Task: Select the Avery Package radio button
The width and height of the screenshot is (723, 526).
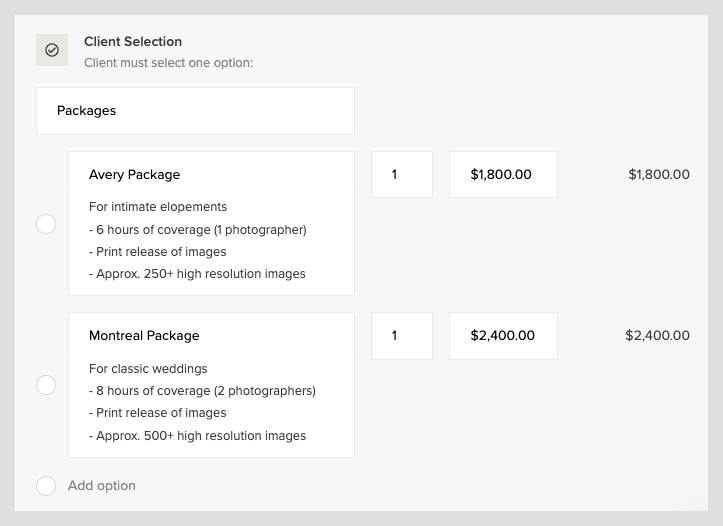Action: 46,224
